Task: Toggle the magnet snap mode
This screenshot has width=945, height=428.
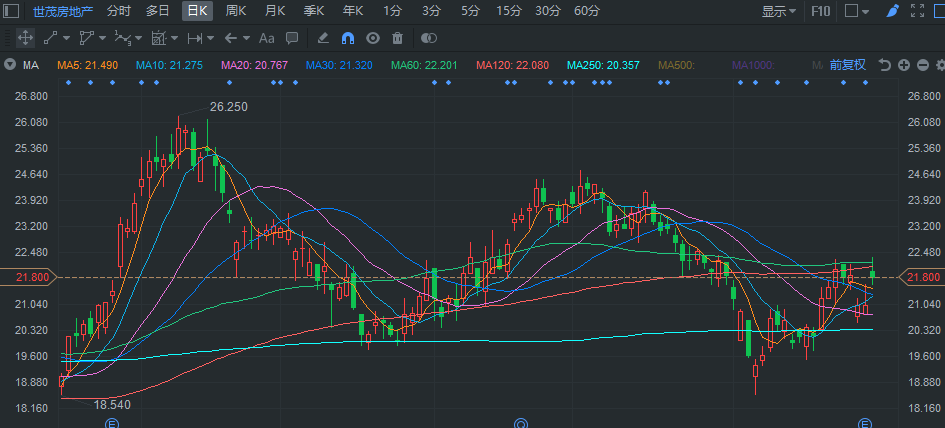Action: [x=348, y=38]
